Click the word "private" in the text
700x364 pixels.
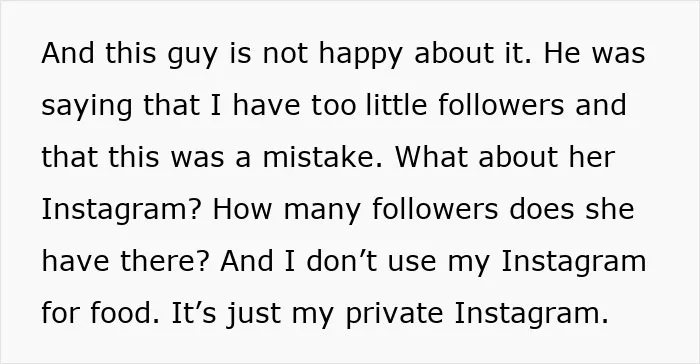pos(394,314)
